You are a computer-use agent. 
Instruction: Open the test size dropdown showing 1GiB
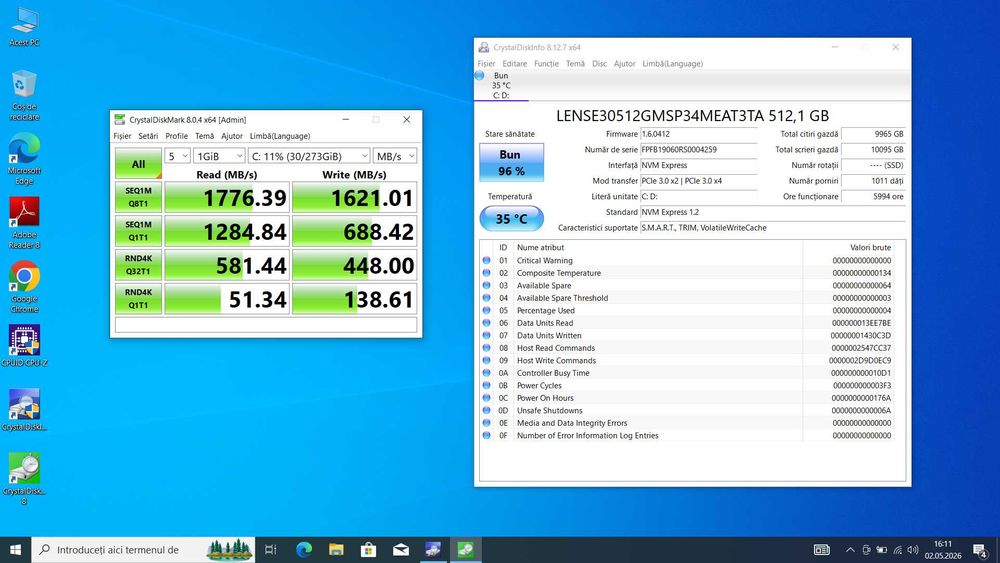click(x=219, y=156)
